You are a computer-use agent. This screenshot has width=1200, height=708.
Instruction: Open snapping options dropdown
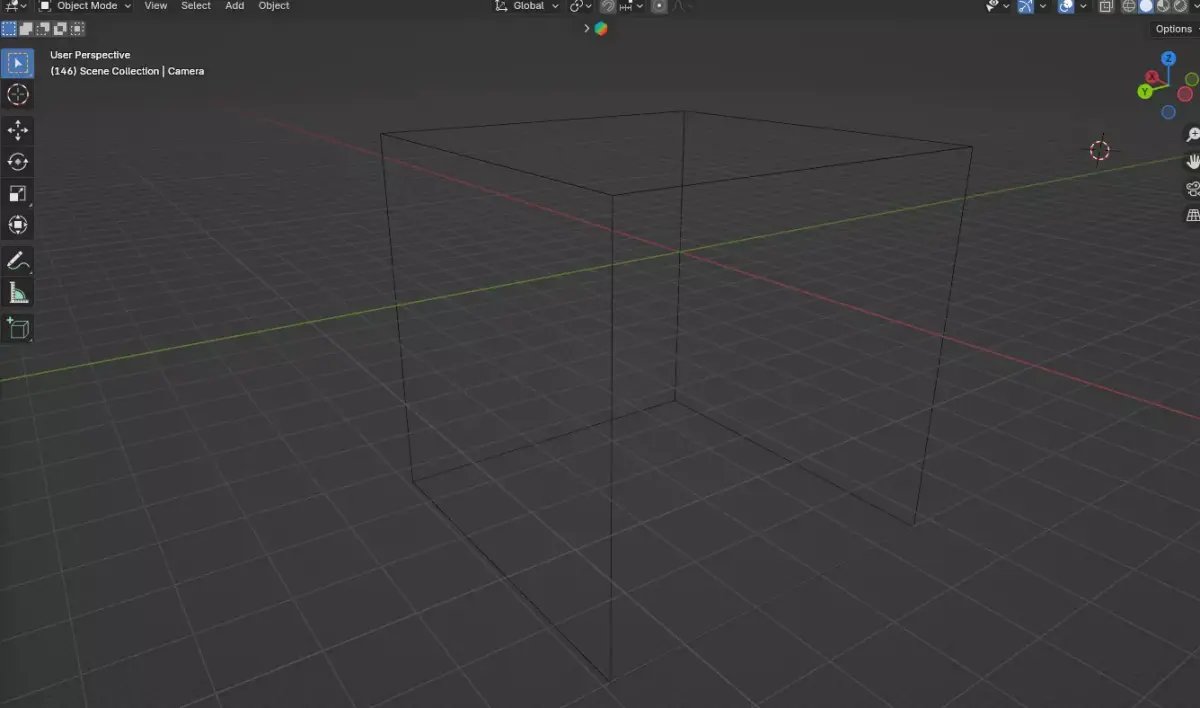coord(633,6)
